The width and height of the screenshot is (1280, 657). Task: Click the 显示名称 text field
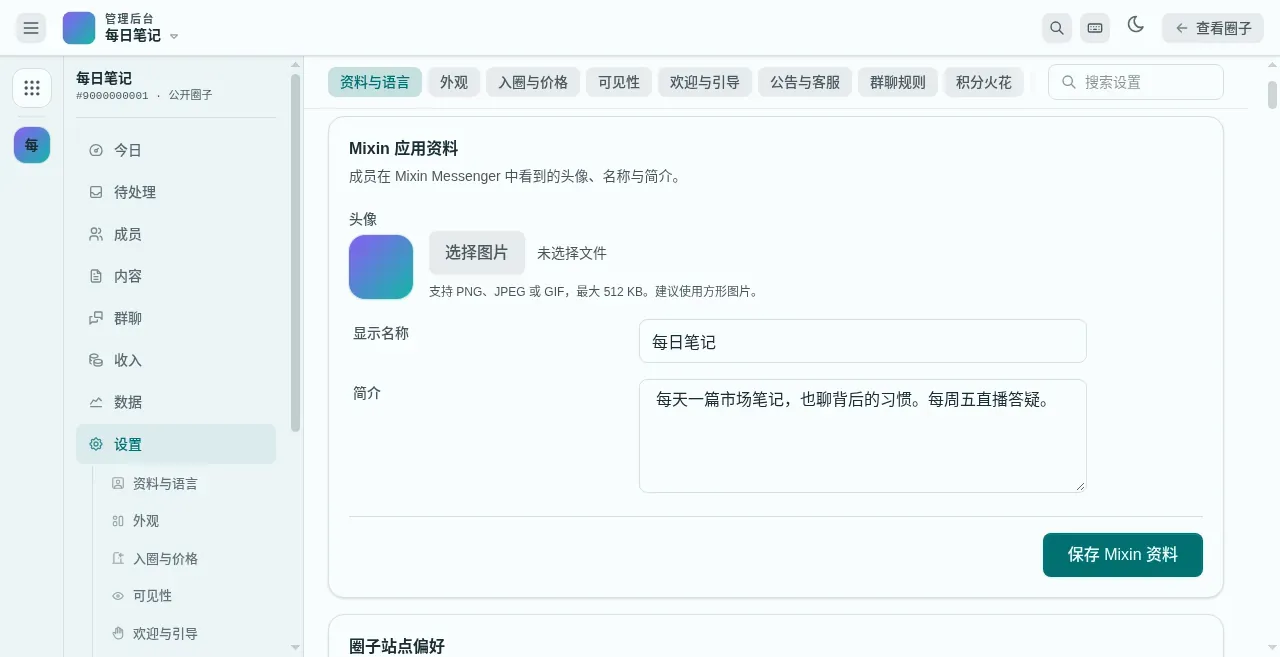[863, 341]
